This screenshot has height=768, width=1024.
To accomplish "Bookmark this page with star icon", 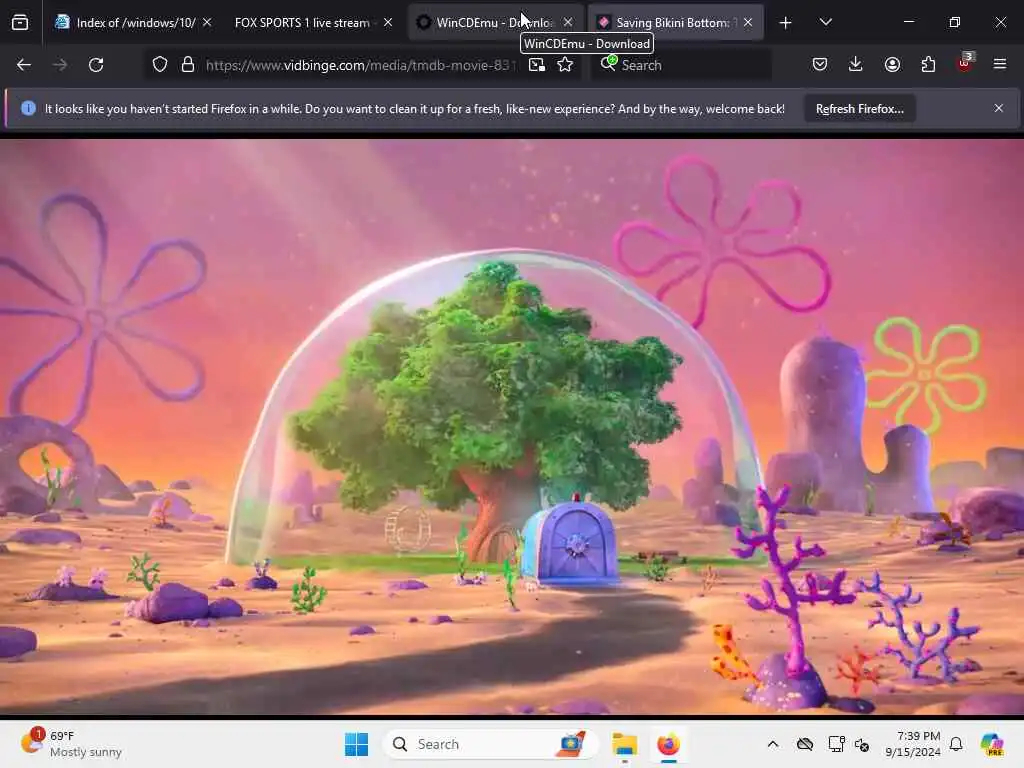I will 566,65.
